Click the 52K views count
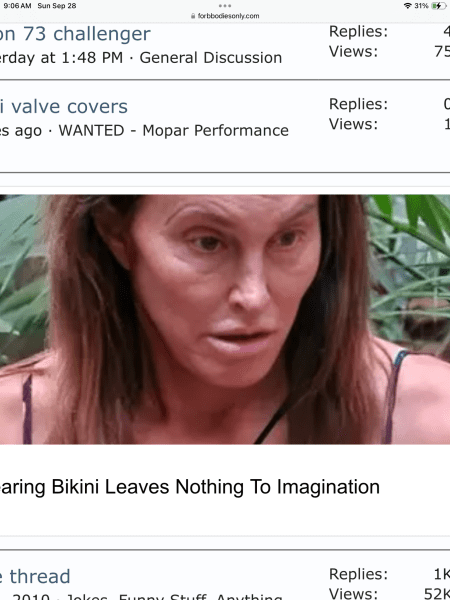 [437, 593]
